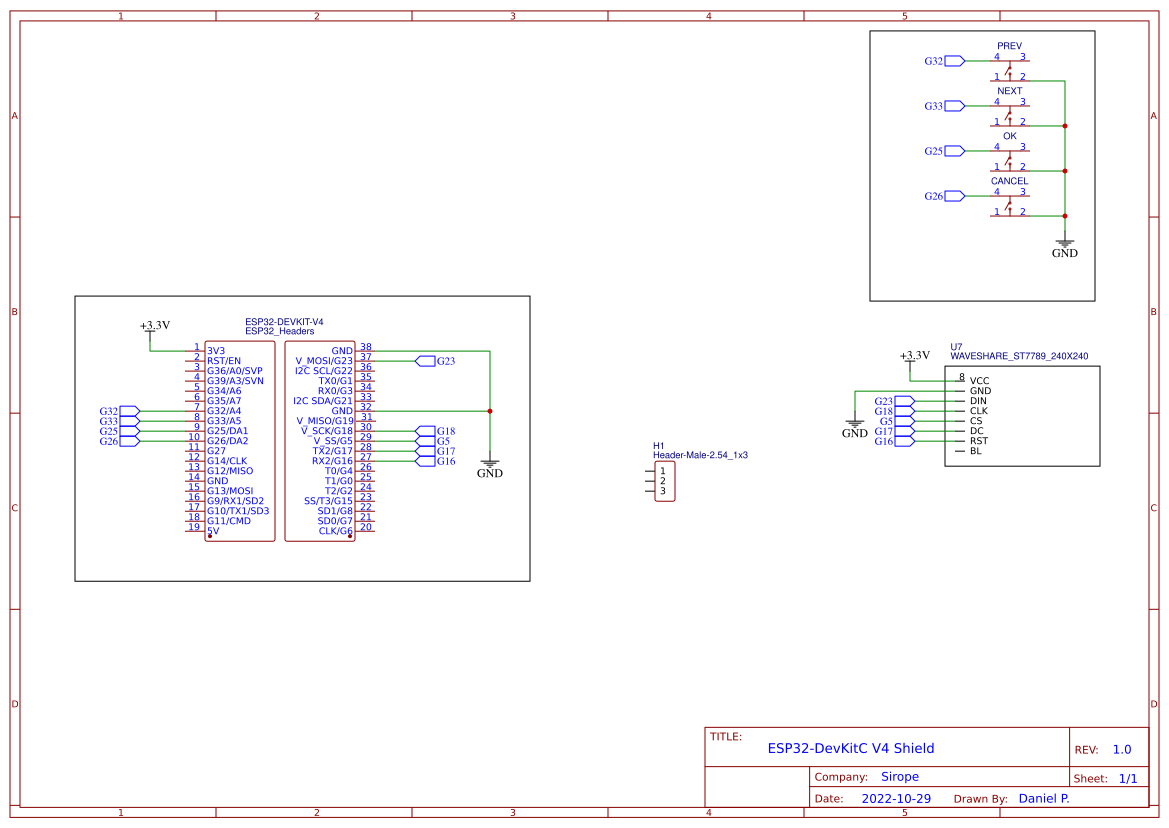Click the WAVESHARE_ST7789_240X240 display symbol U7
The height and width of the screenshot is (828, 1169).
click(x=1020, y=415)
